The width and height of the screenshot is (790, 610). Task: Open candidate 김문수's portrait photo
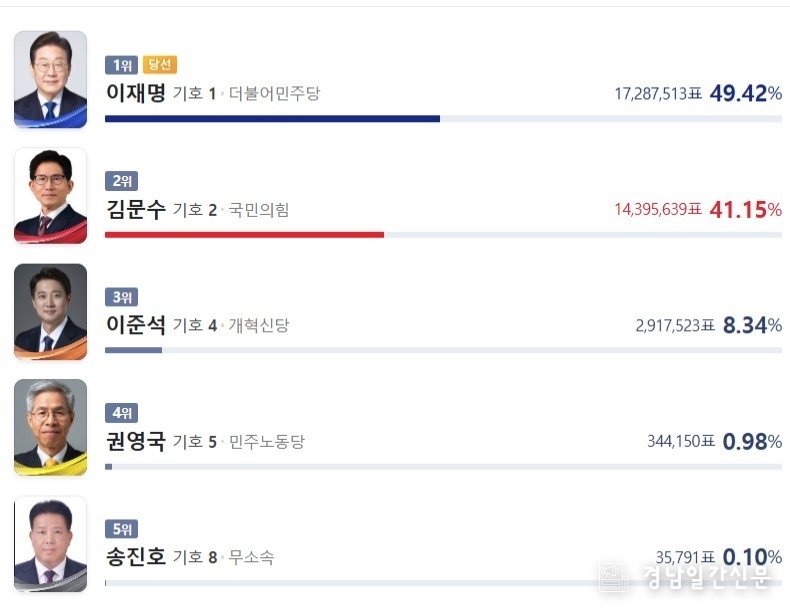click(x=50, y=195)
